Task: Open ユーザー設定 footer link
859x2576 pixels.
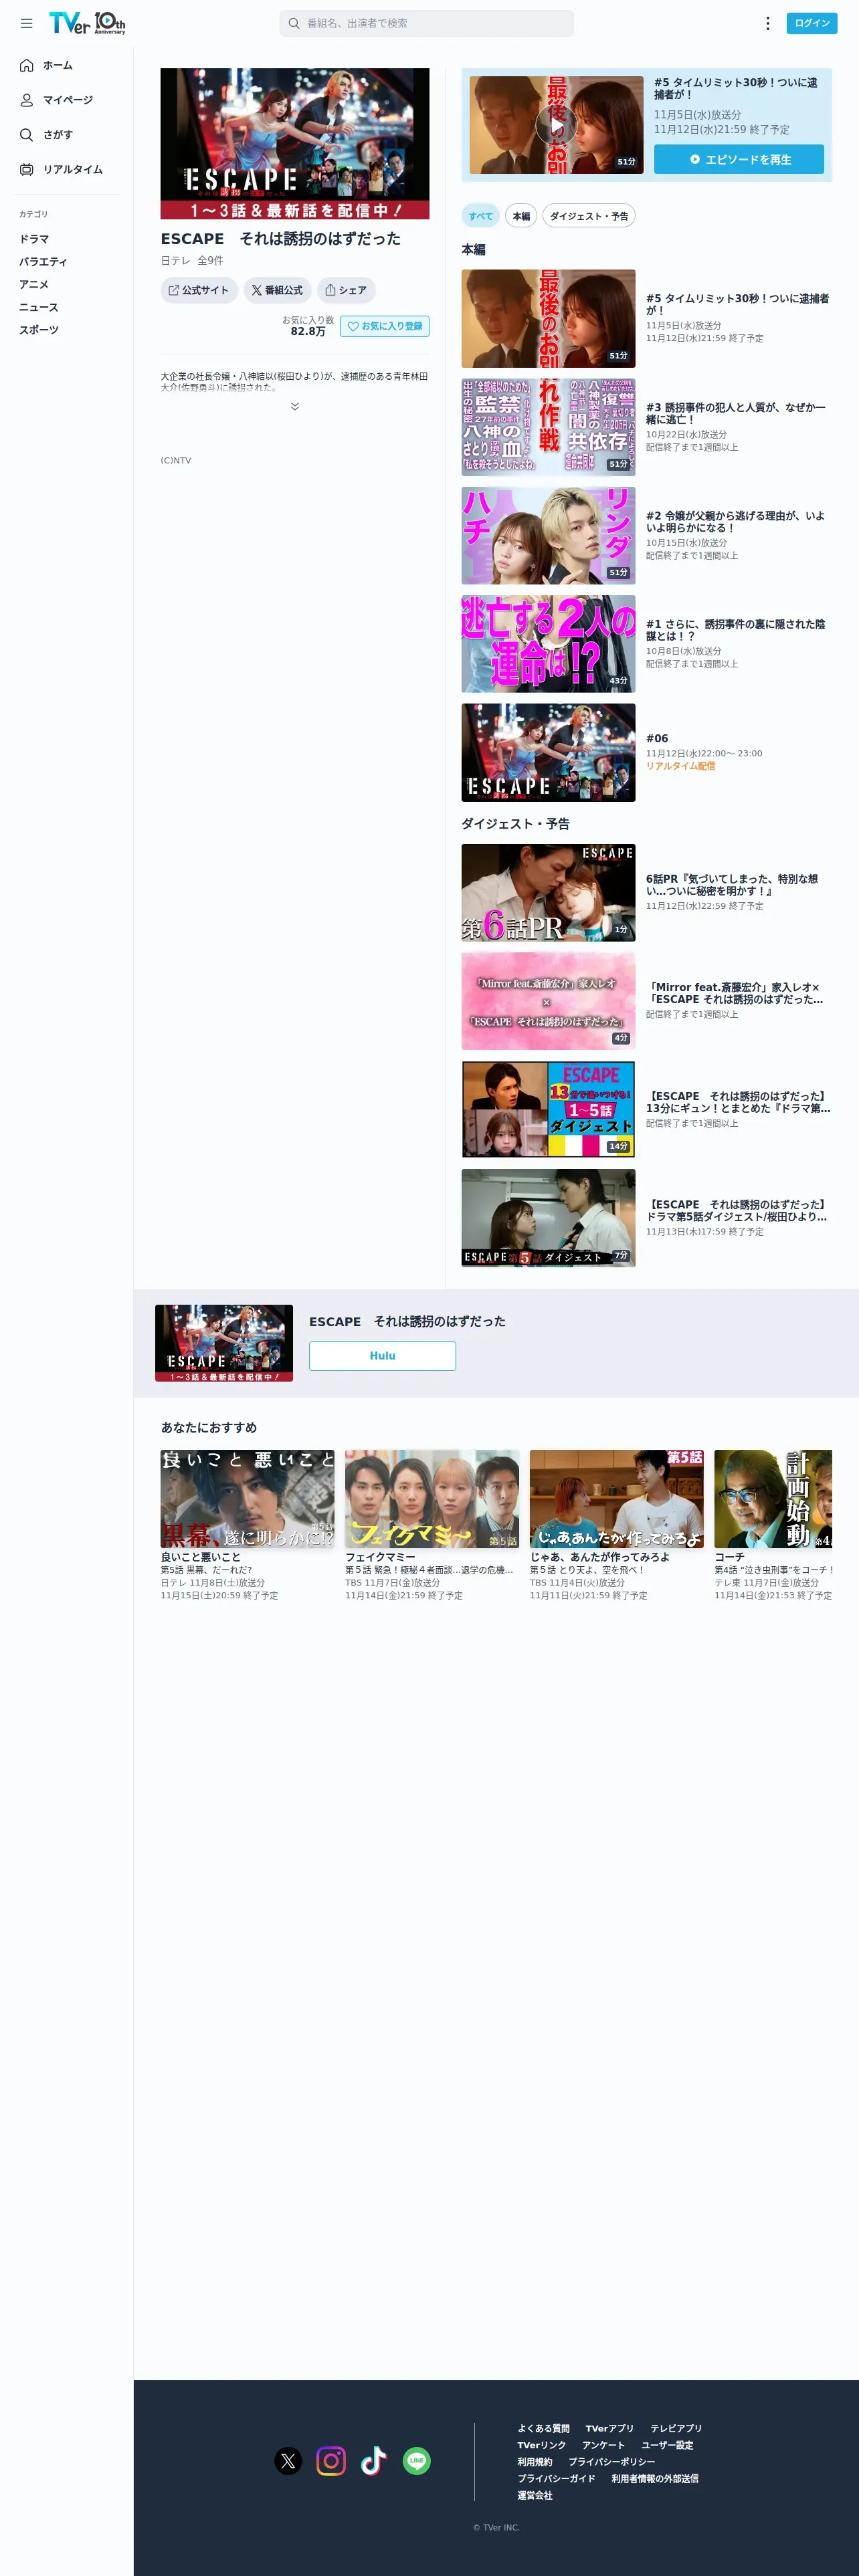Action: click(667, 2445)
